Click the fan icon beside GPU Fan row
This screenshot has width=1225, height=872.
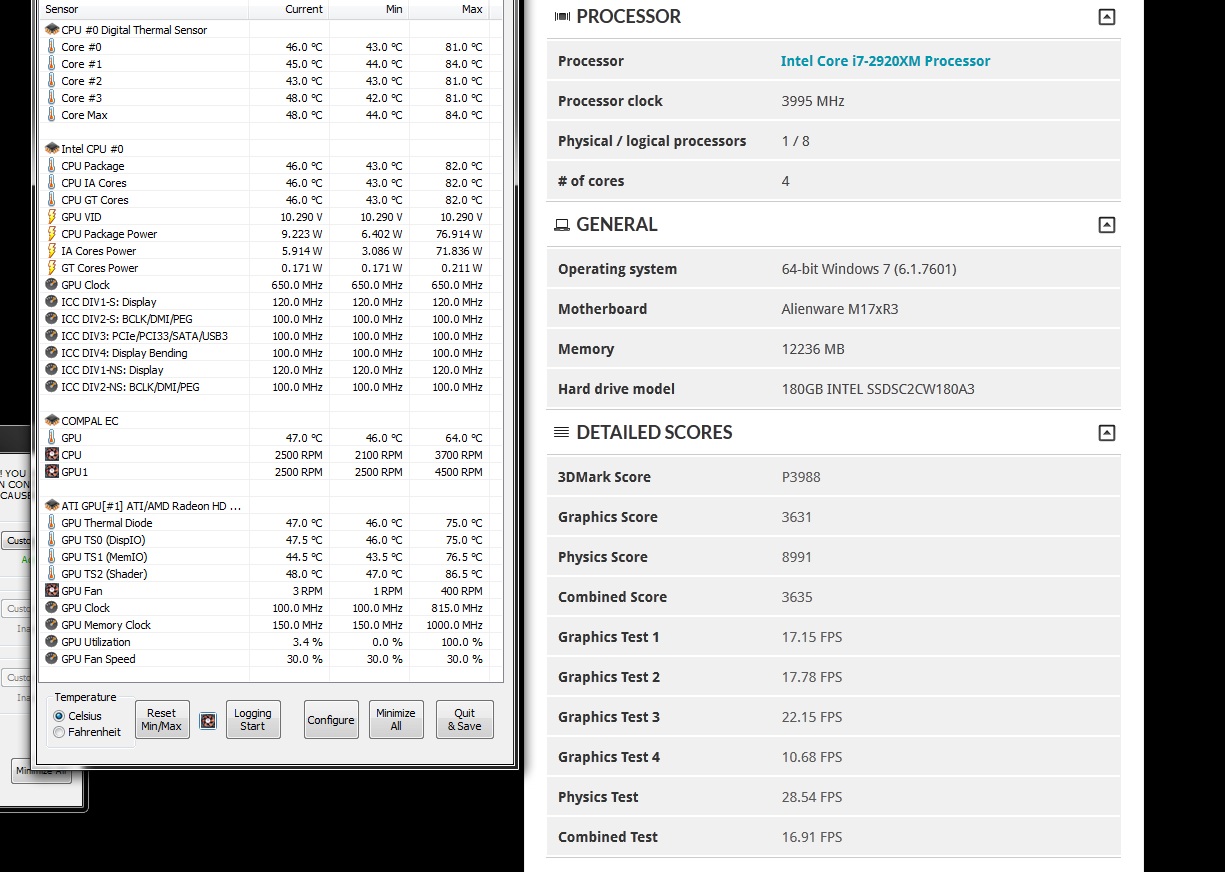pos(52,591)
